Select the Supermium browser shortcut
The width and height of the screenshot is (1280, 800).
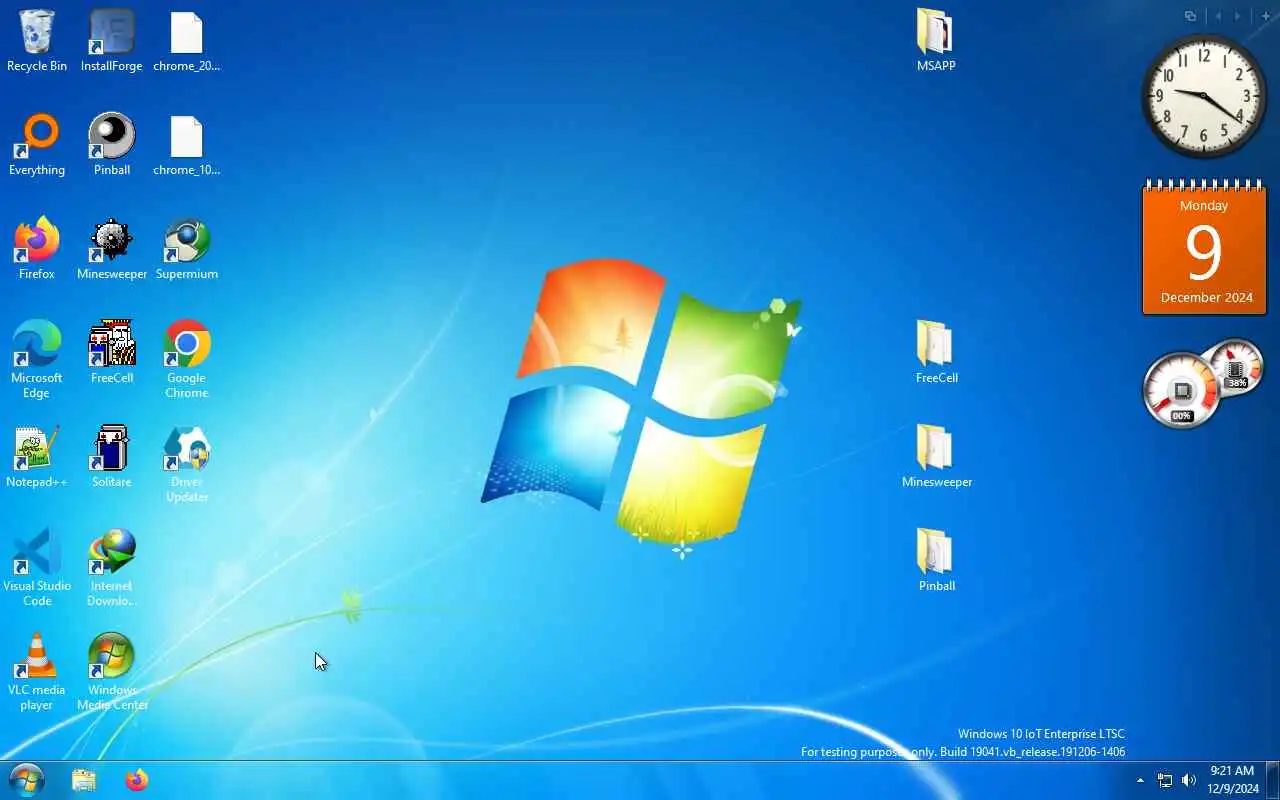point(186,249)
